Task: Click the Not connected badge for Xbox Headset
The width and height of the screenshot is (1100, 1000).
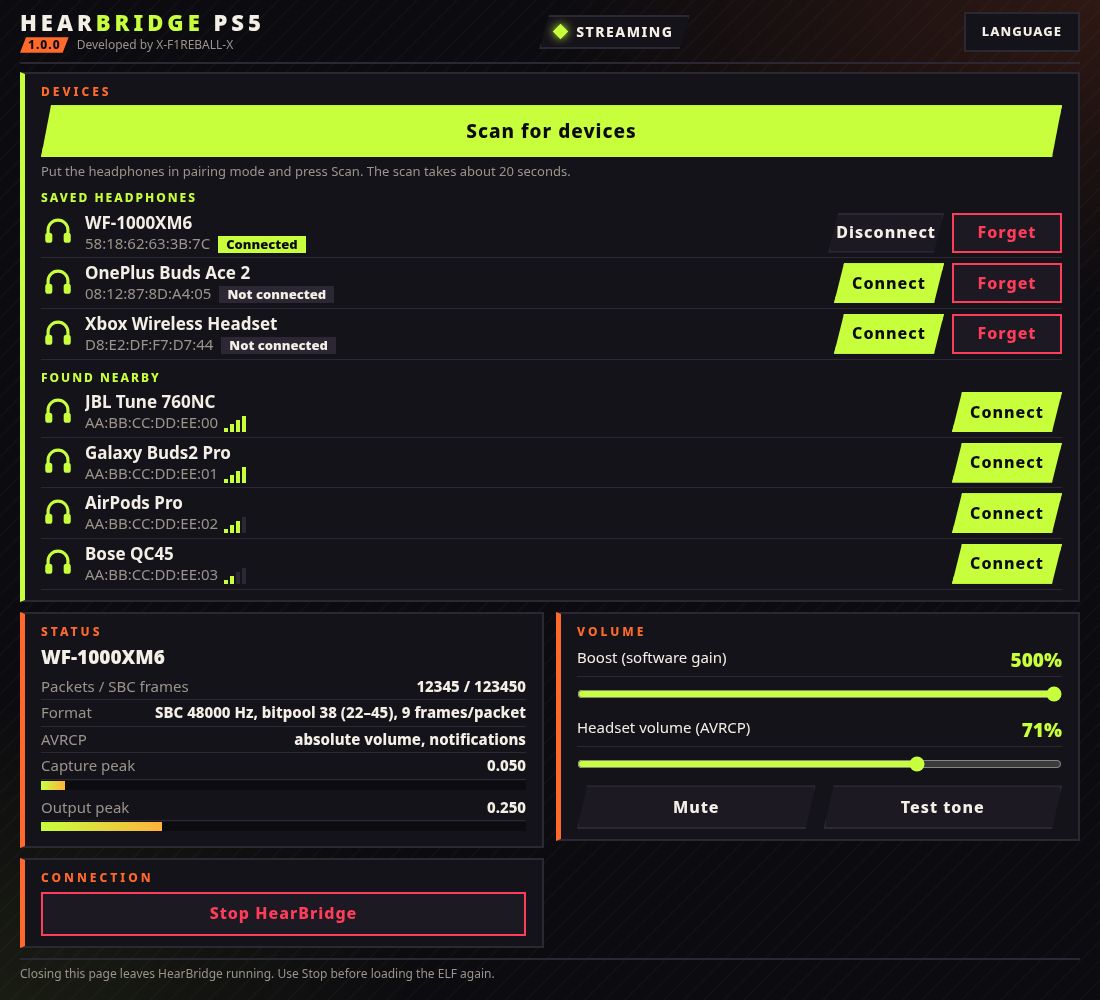Action: pyautogui.click(x=279, y=345)
